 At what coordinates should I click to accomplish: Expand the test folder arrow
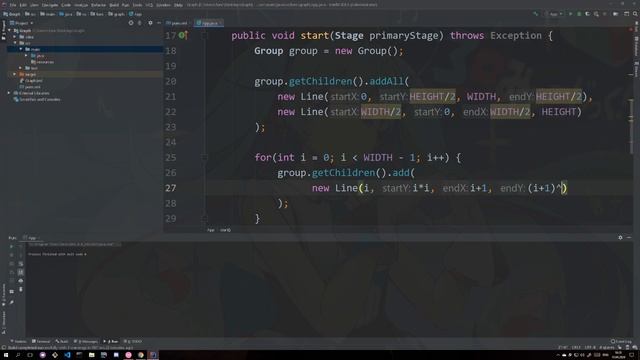[x=21, y=68]
